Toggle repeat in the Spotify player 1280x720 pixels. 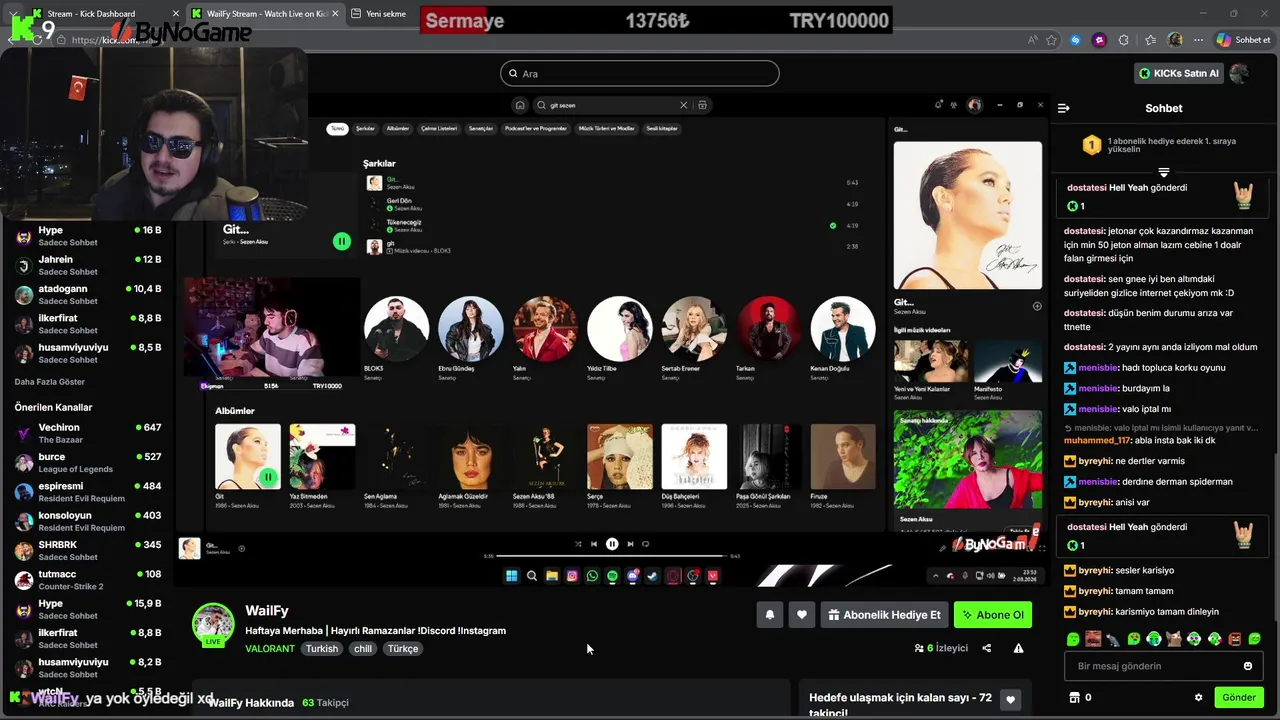646,544
